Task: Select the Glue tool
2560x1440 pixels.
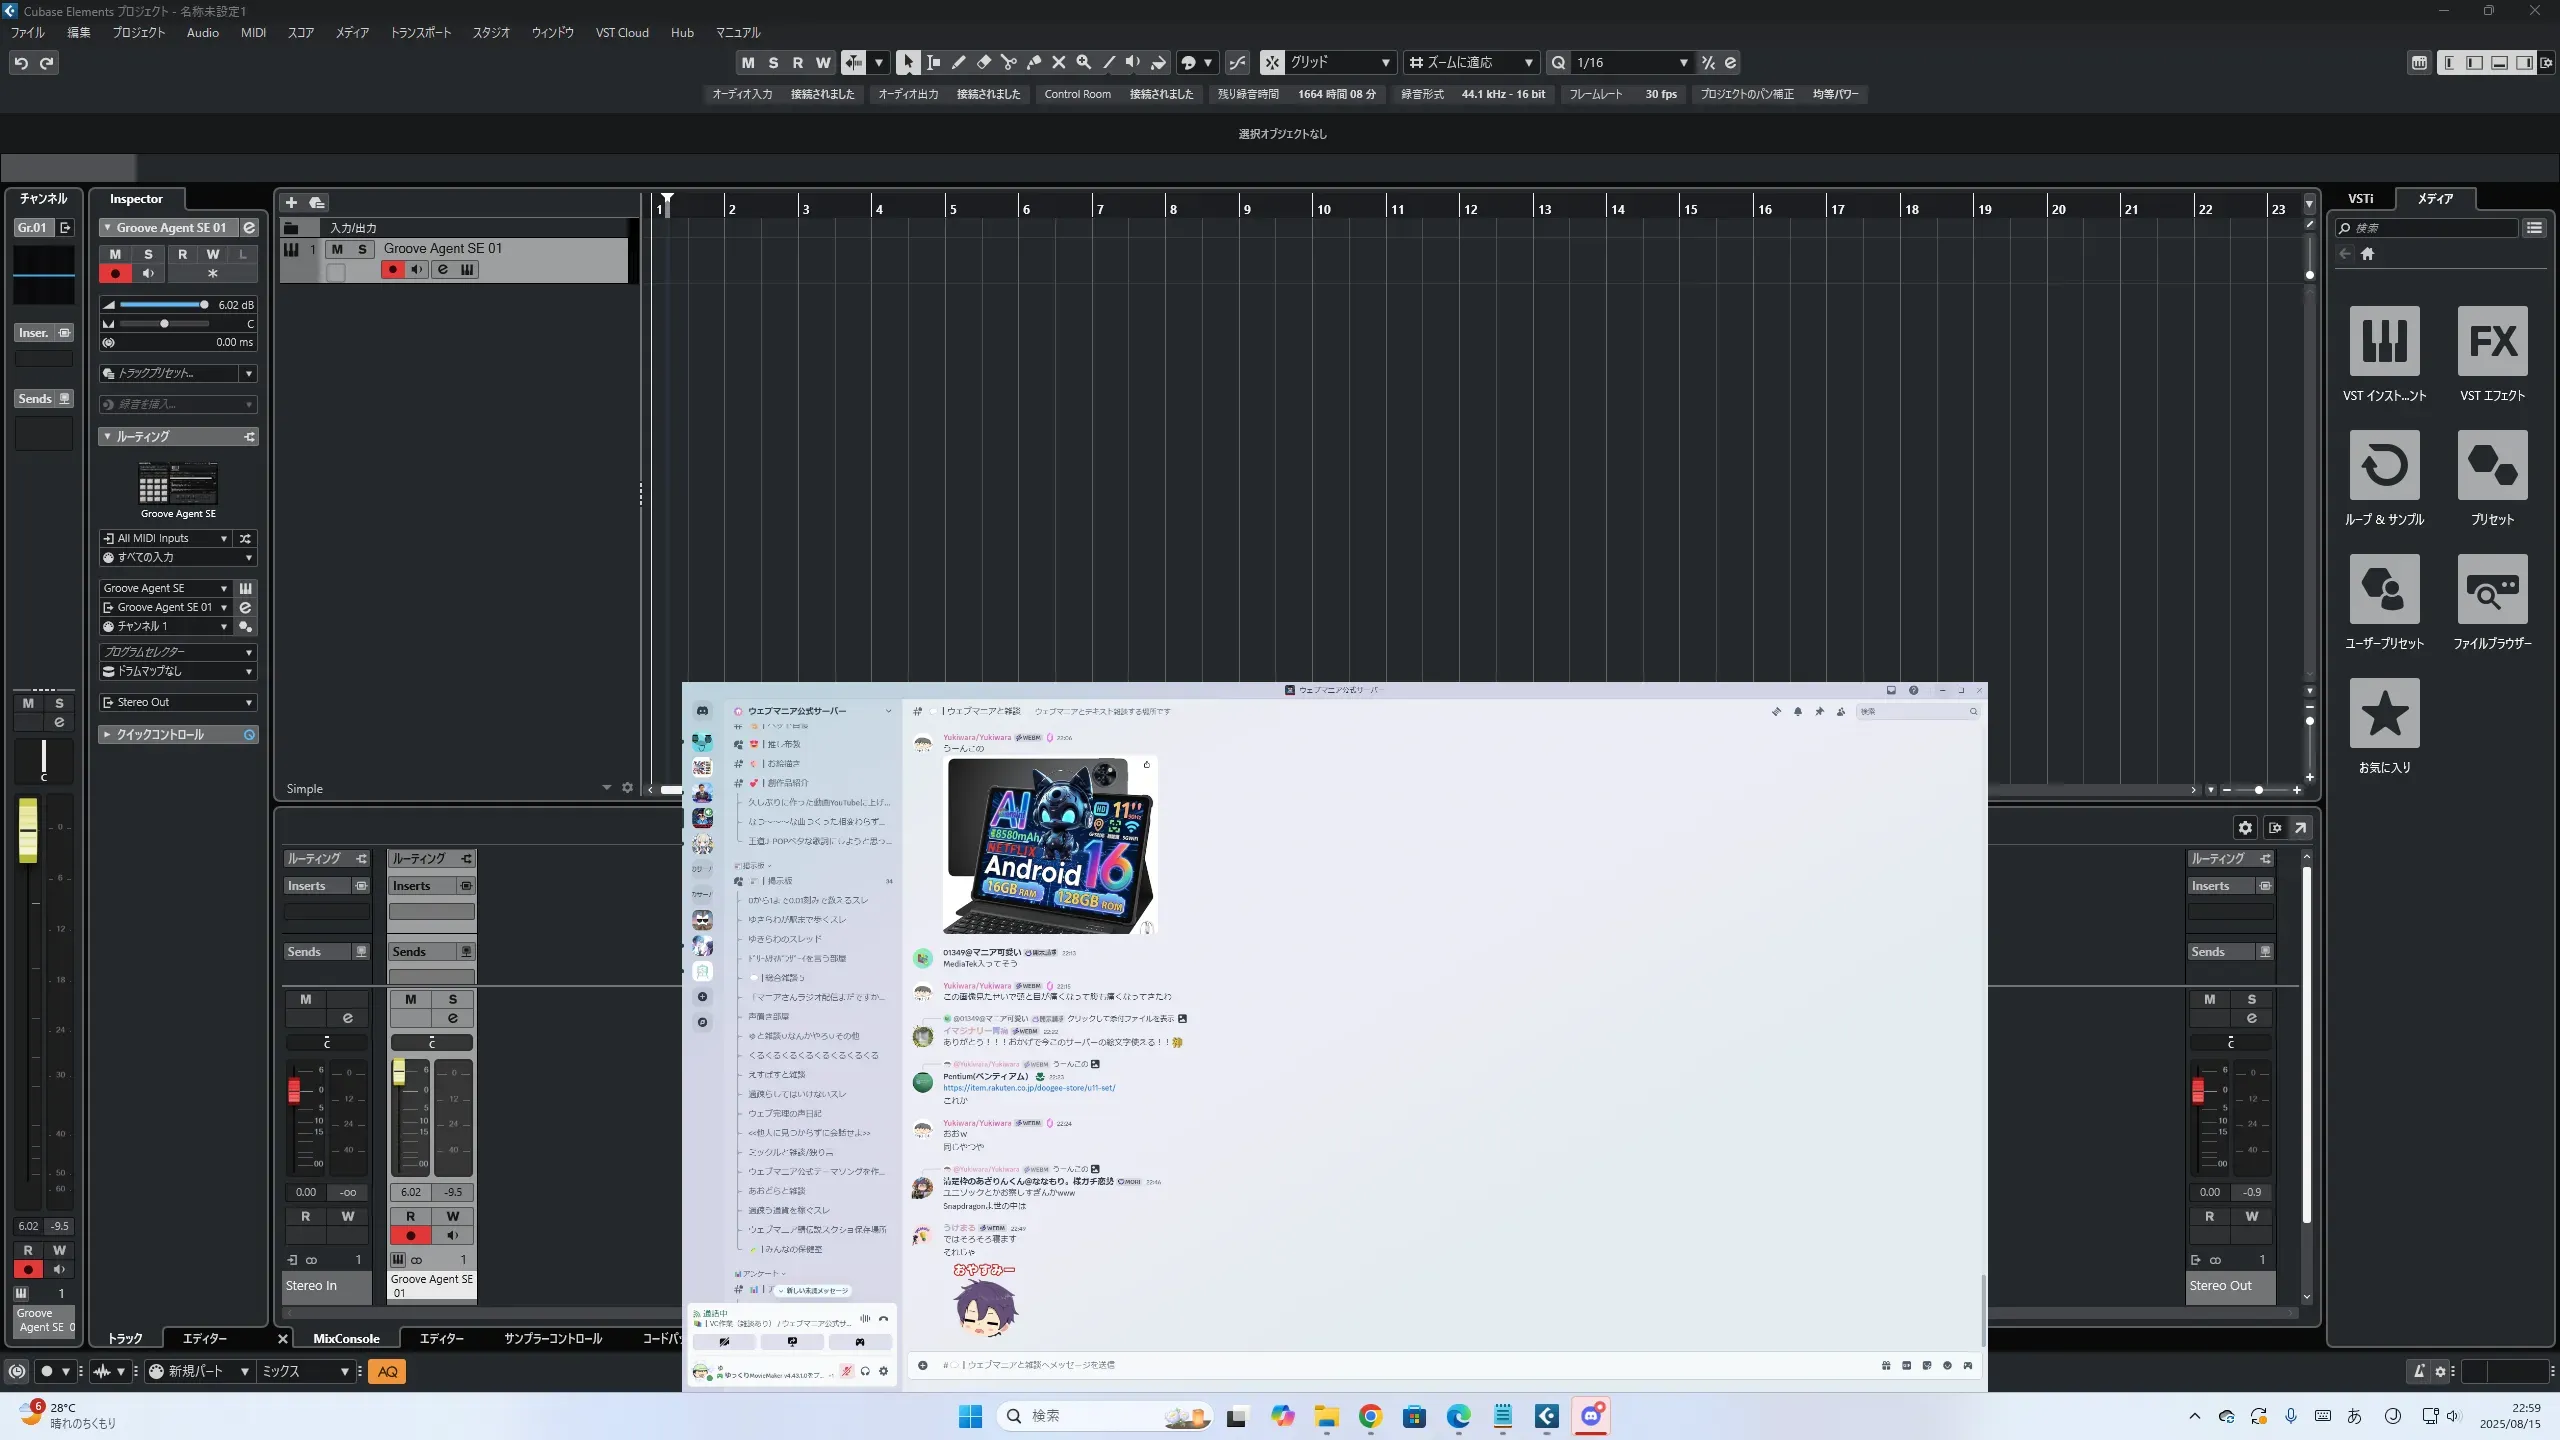Action: click(1033, 62)
